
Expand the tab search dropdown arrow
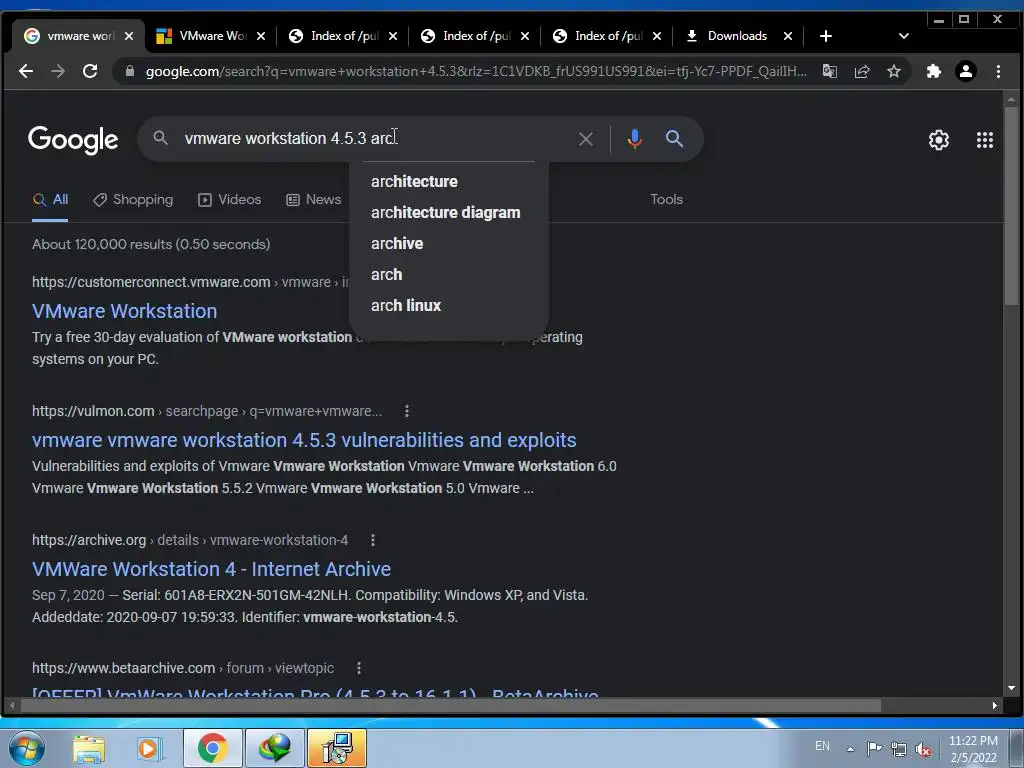(904, 36)
